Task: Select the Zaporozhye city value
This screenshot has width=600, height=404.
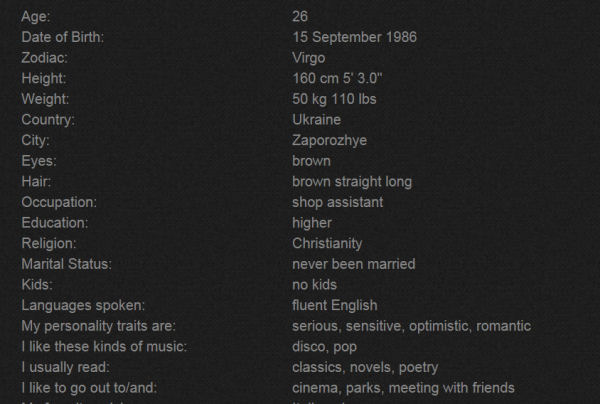Action: pyautogui.click(x=329, y=140)
